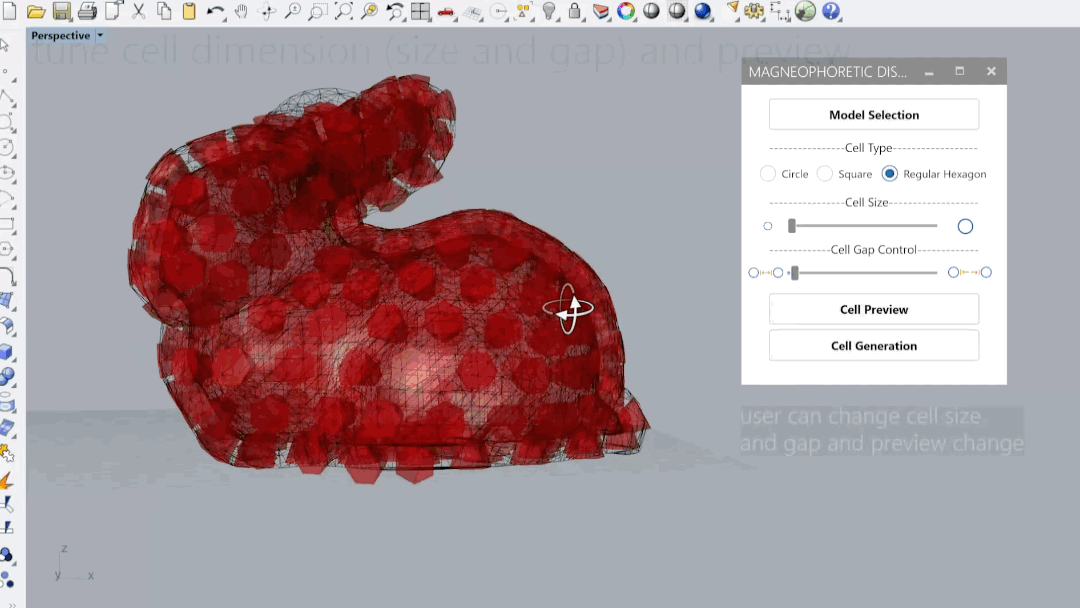The image size is (1080, 608).
Task: Click the Options gear icon
Action: [755, 12]
